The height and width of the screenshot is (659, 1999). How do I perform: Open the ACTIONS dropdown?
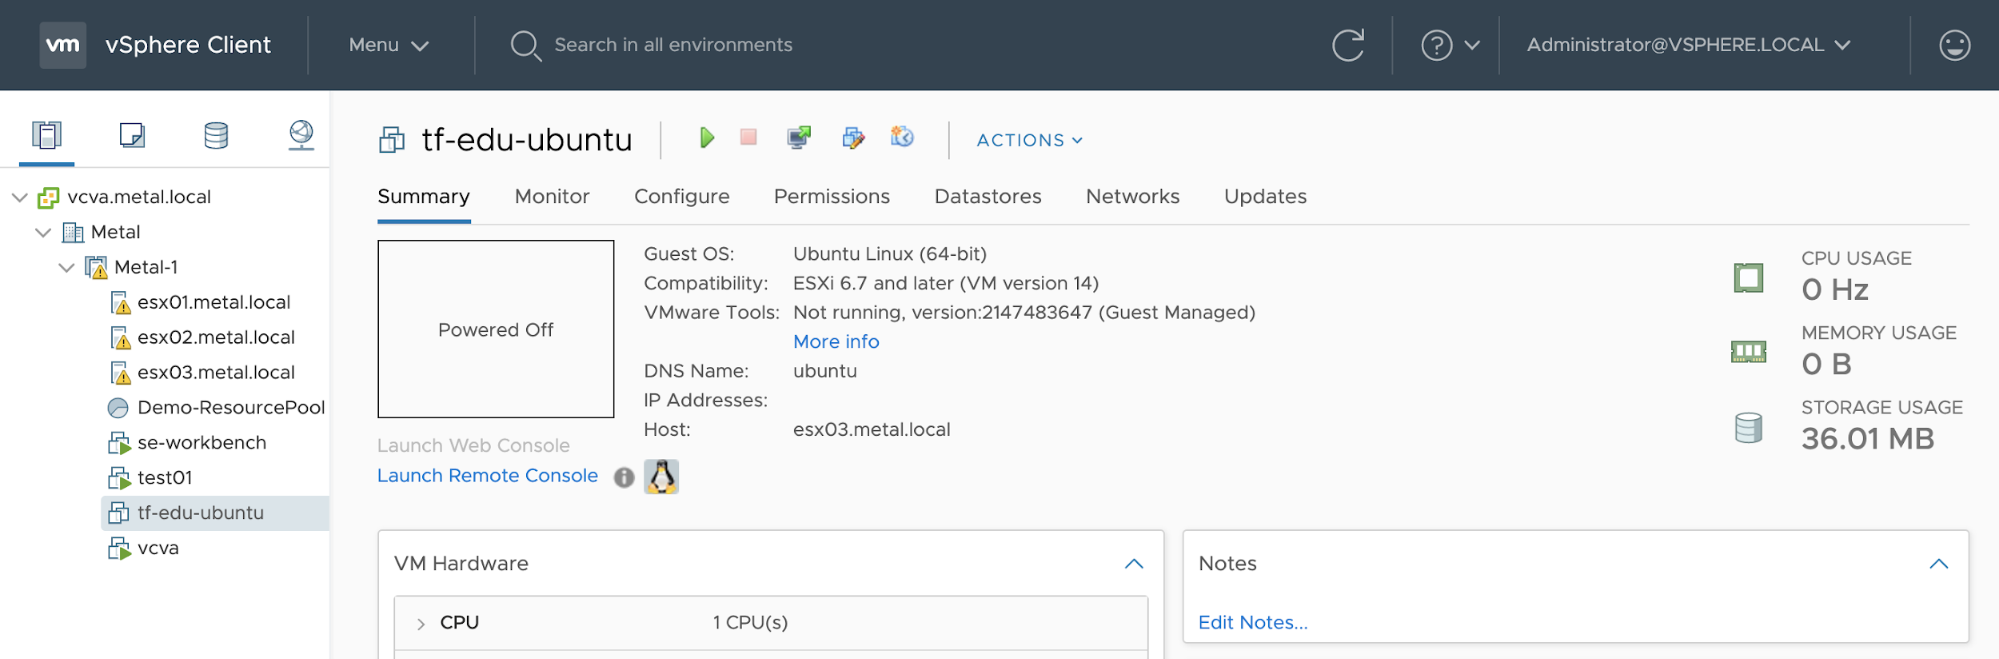[x=1030, y=140]
